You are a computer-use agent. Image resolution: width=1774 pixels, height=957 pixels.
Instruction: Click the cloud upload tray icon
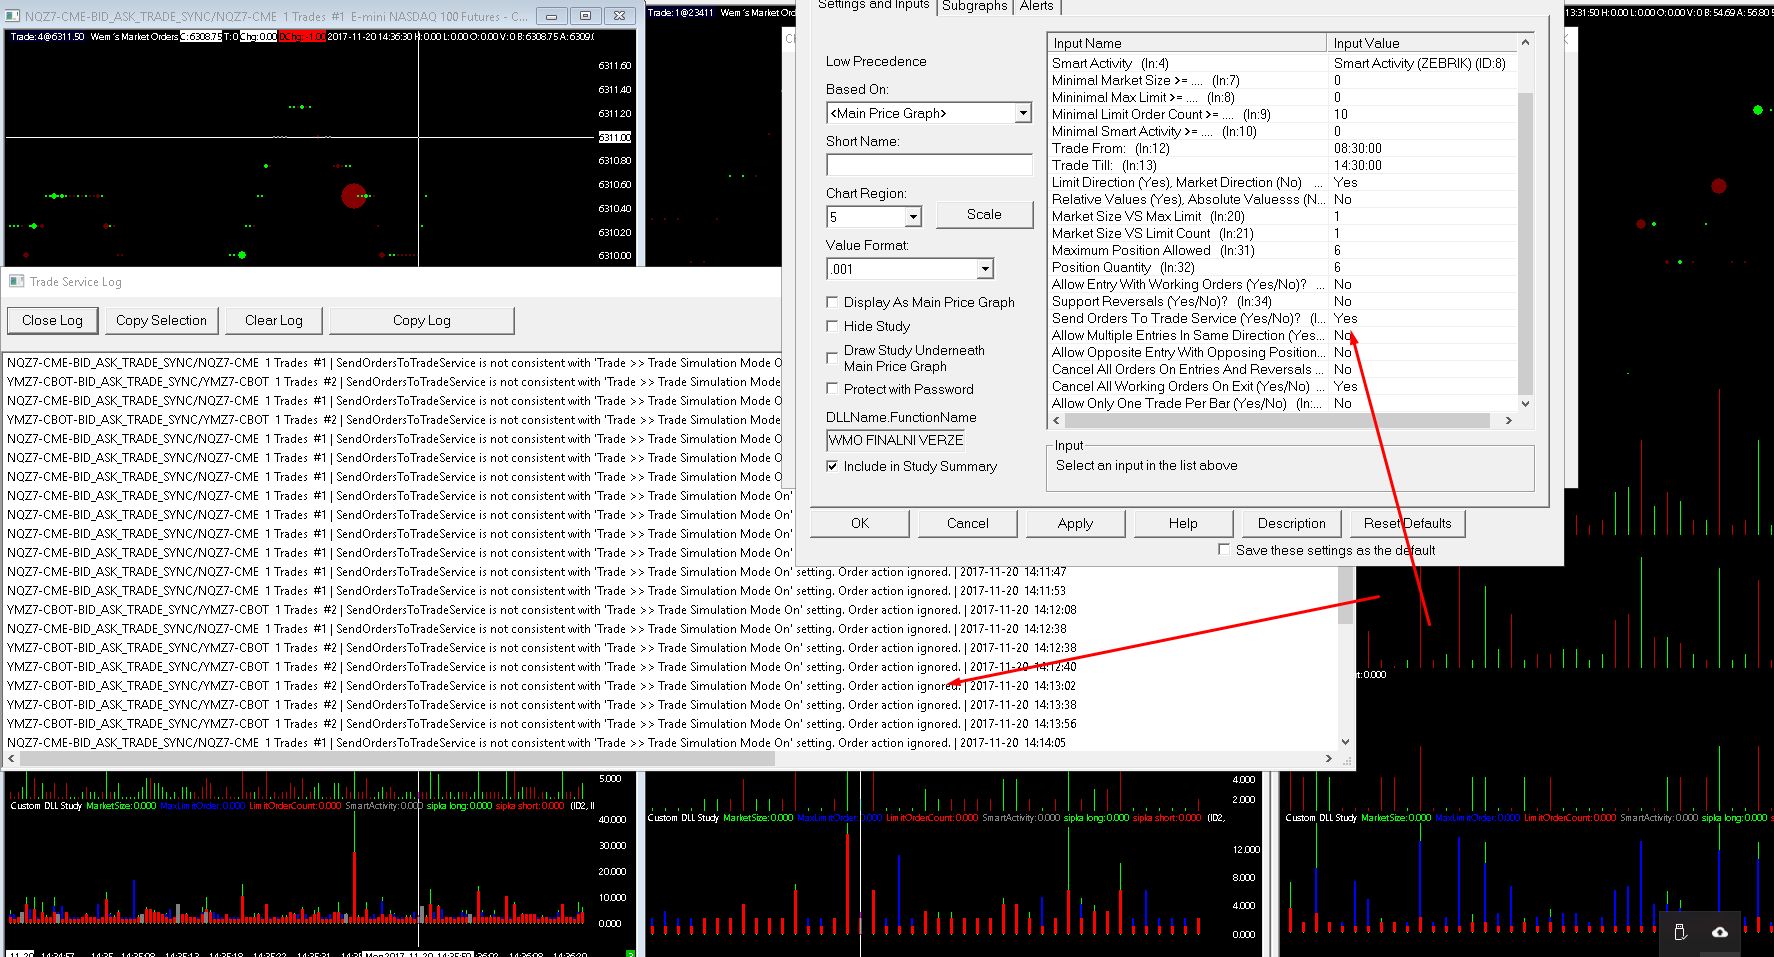click(1720, 932)
